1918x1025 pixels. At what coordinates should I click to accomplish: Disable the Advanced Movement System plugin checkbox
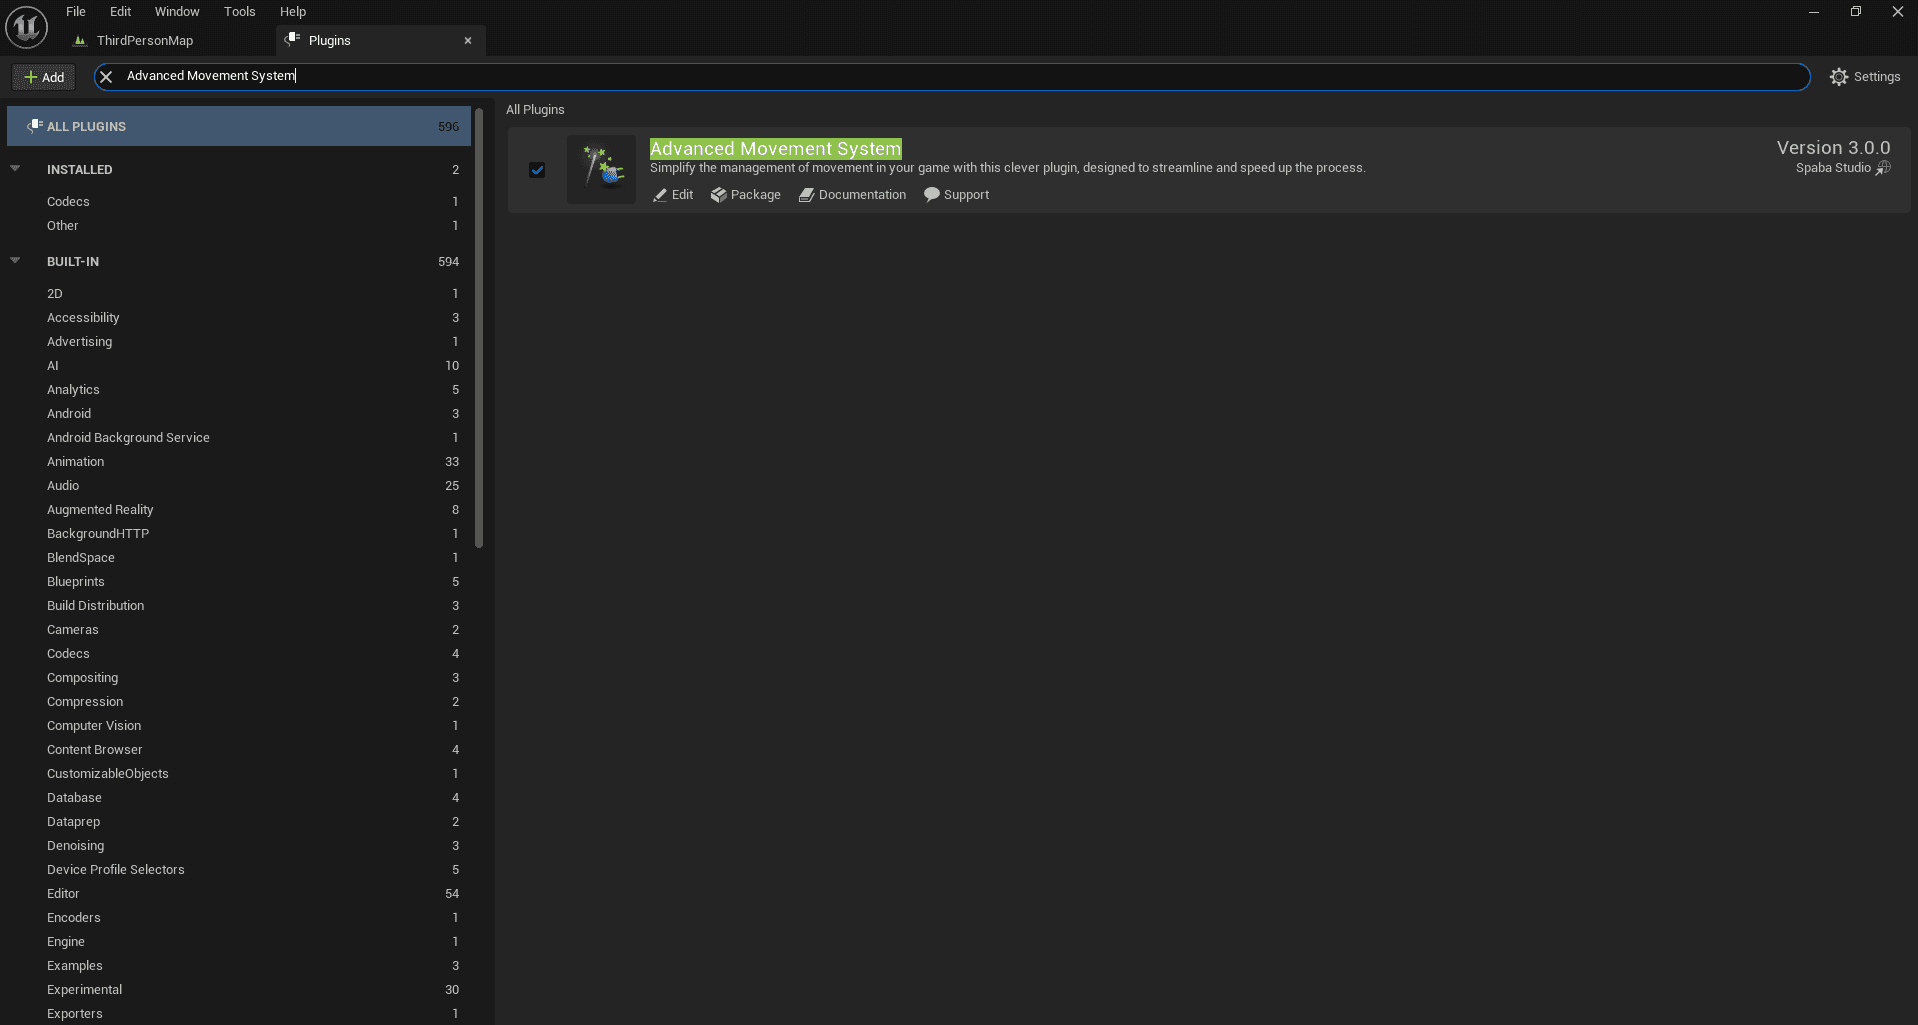point(537,170)
